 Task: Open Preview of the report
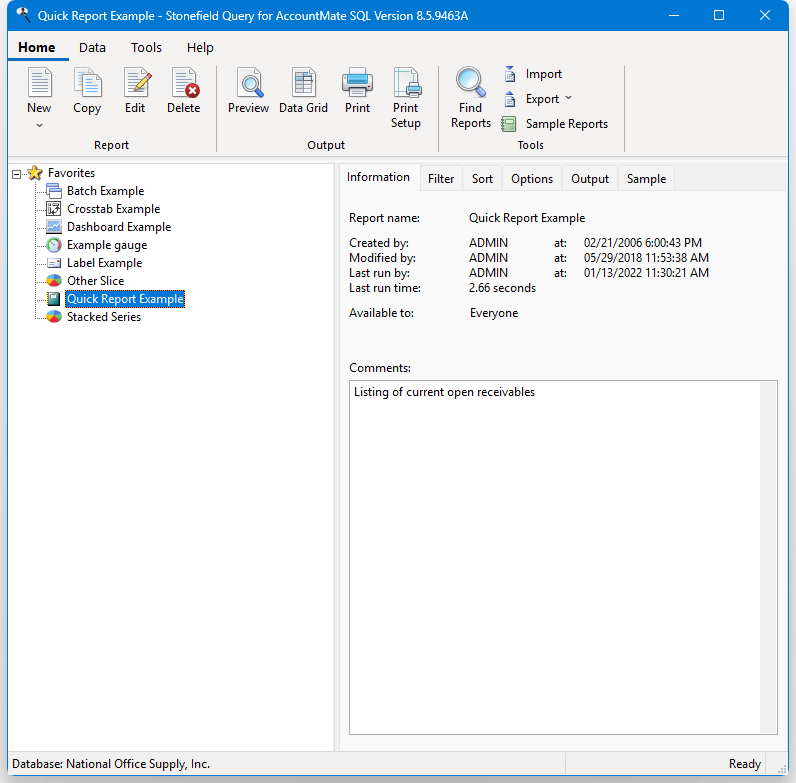[248, 84]
